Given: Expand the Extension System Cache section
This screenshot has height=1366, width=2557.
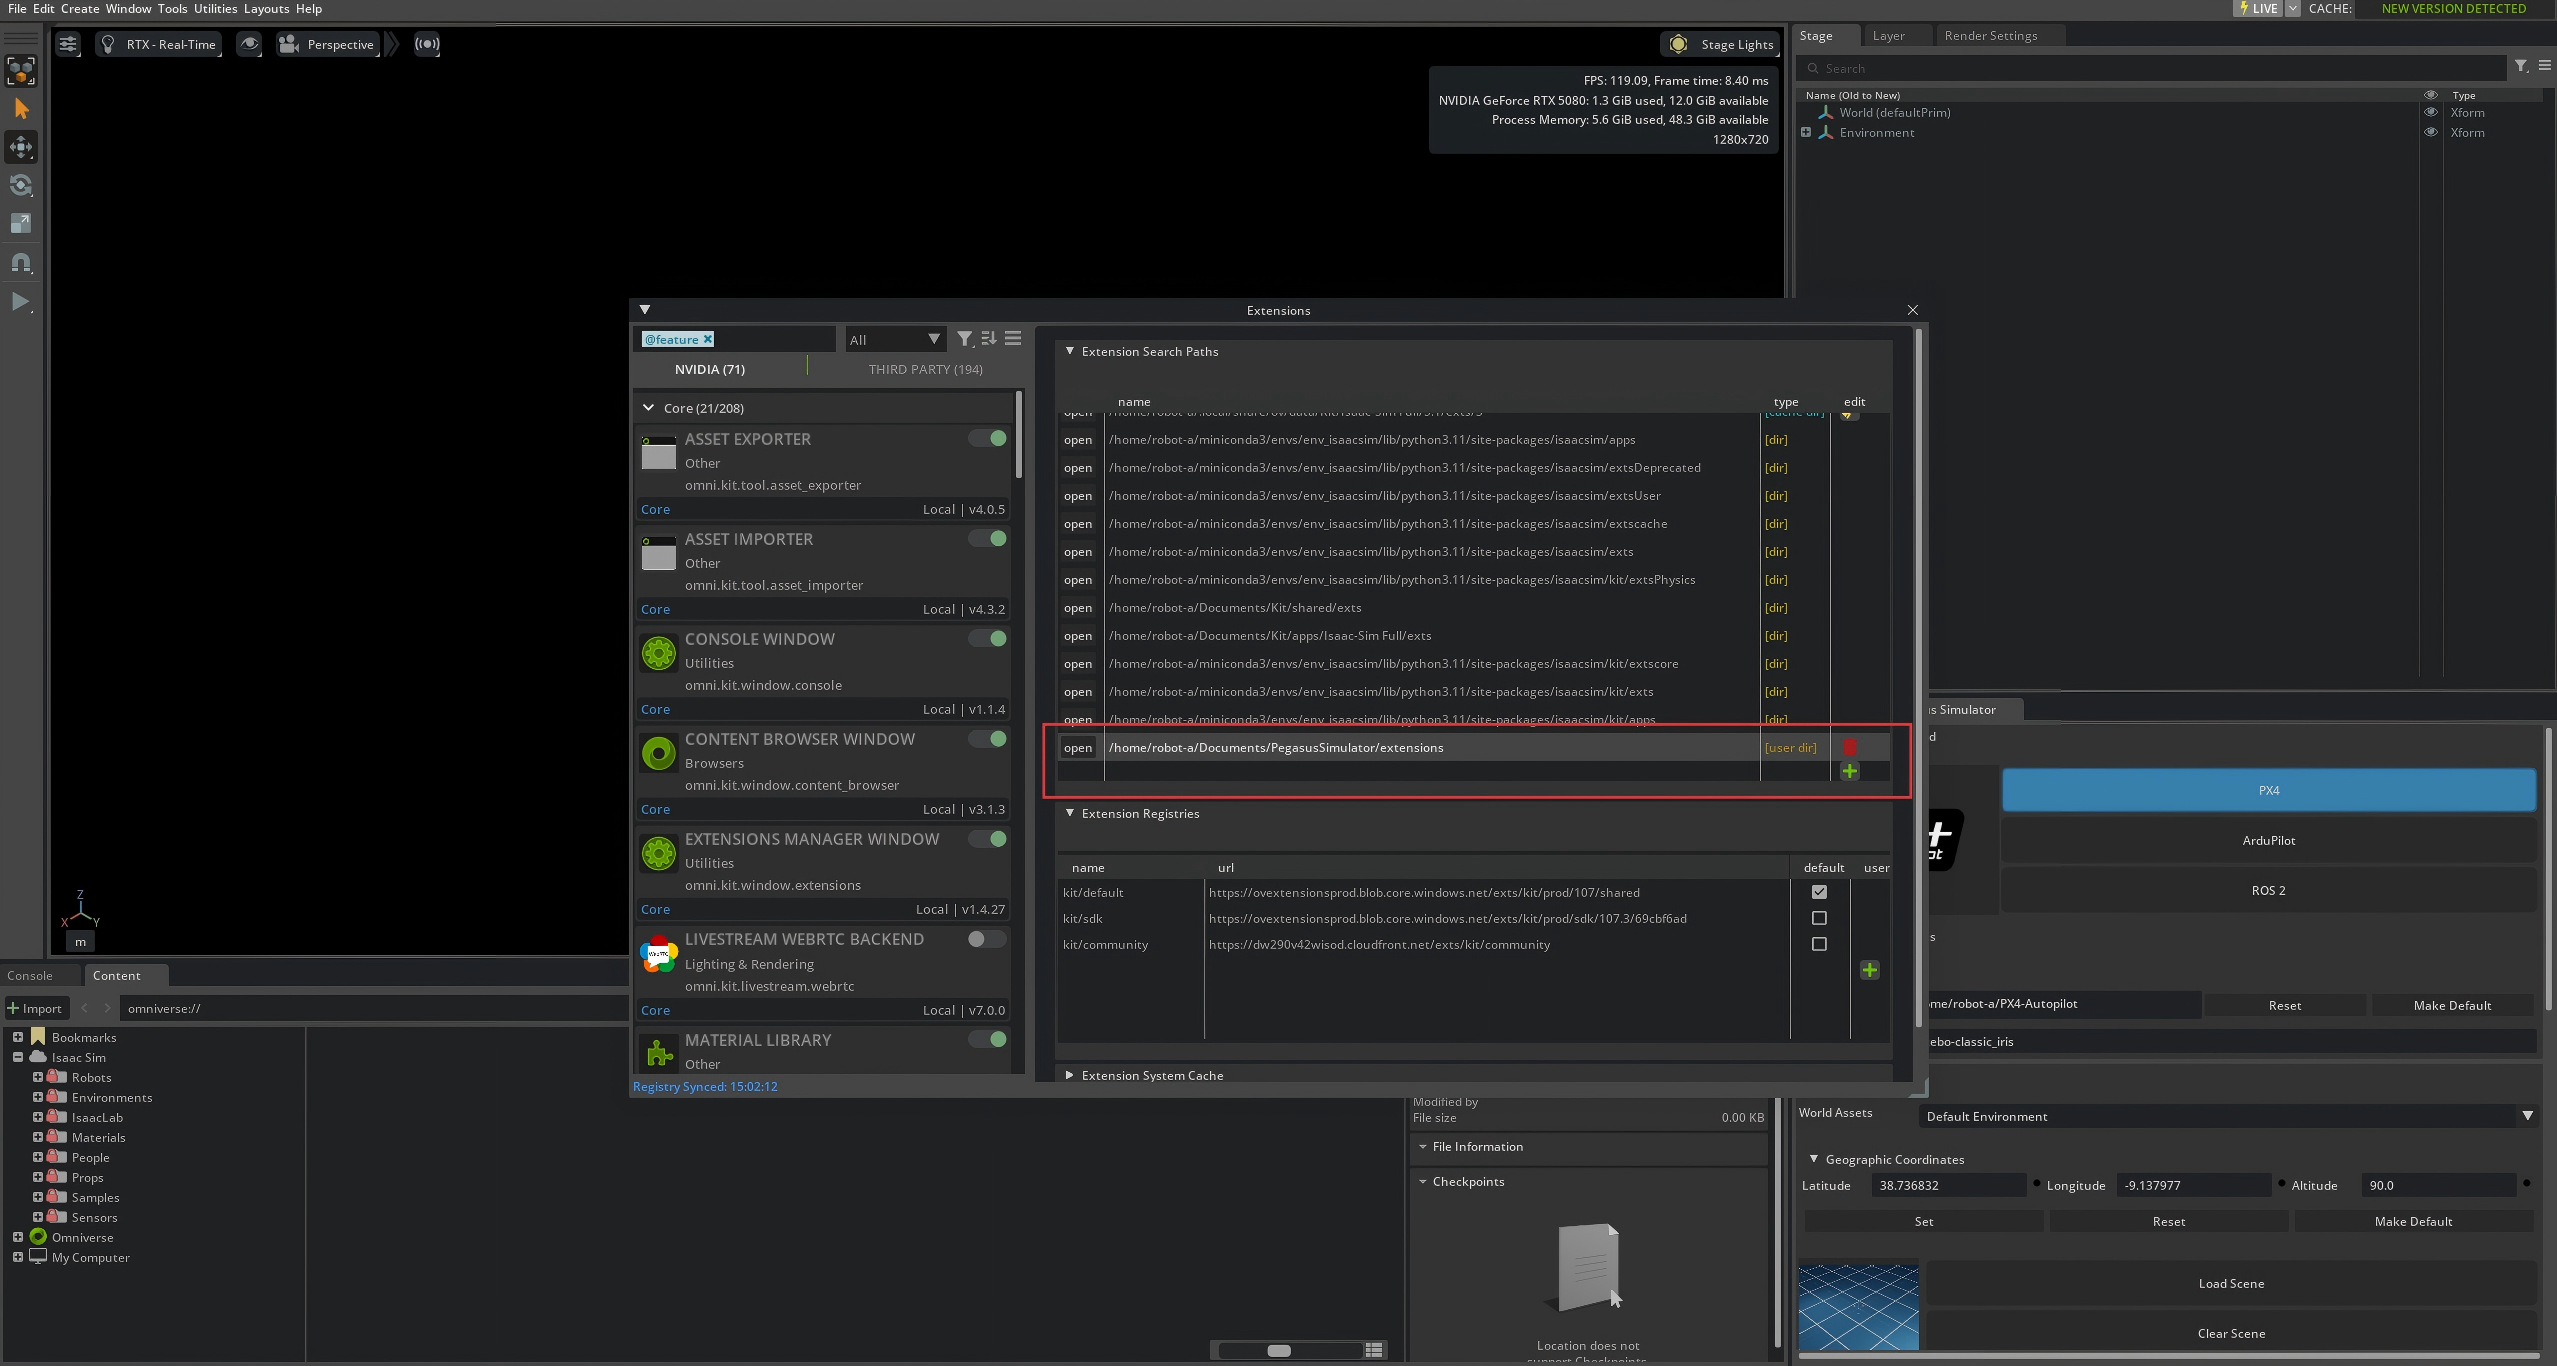Looking at the screenshot, I should 1070,1075.
